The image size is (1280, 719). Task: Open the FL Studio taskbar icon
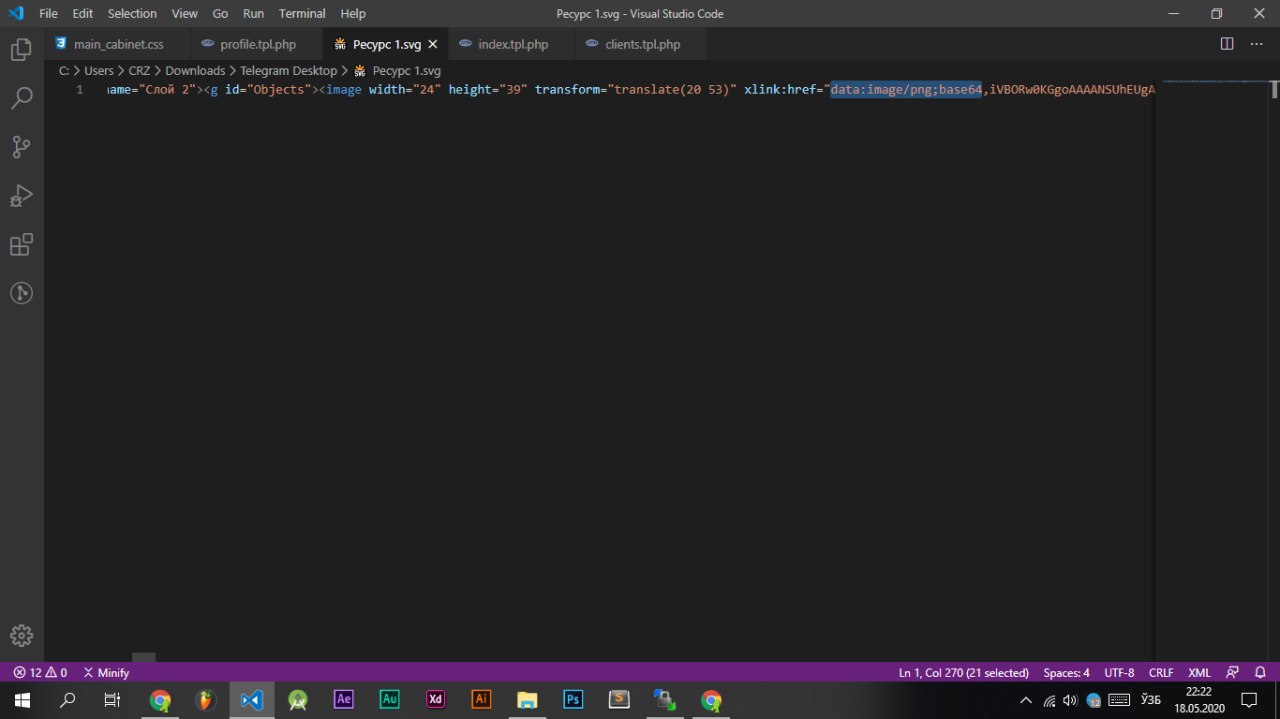pyautogui.click(x=205, y=700)
